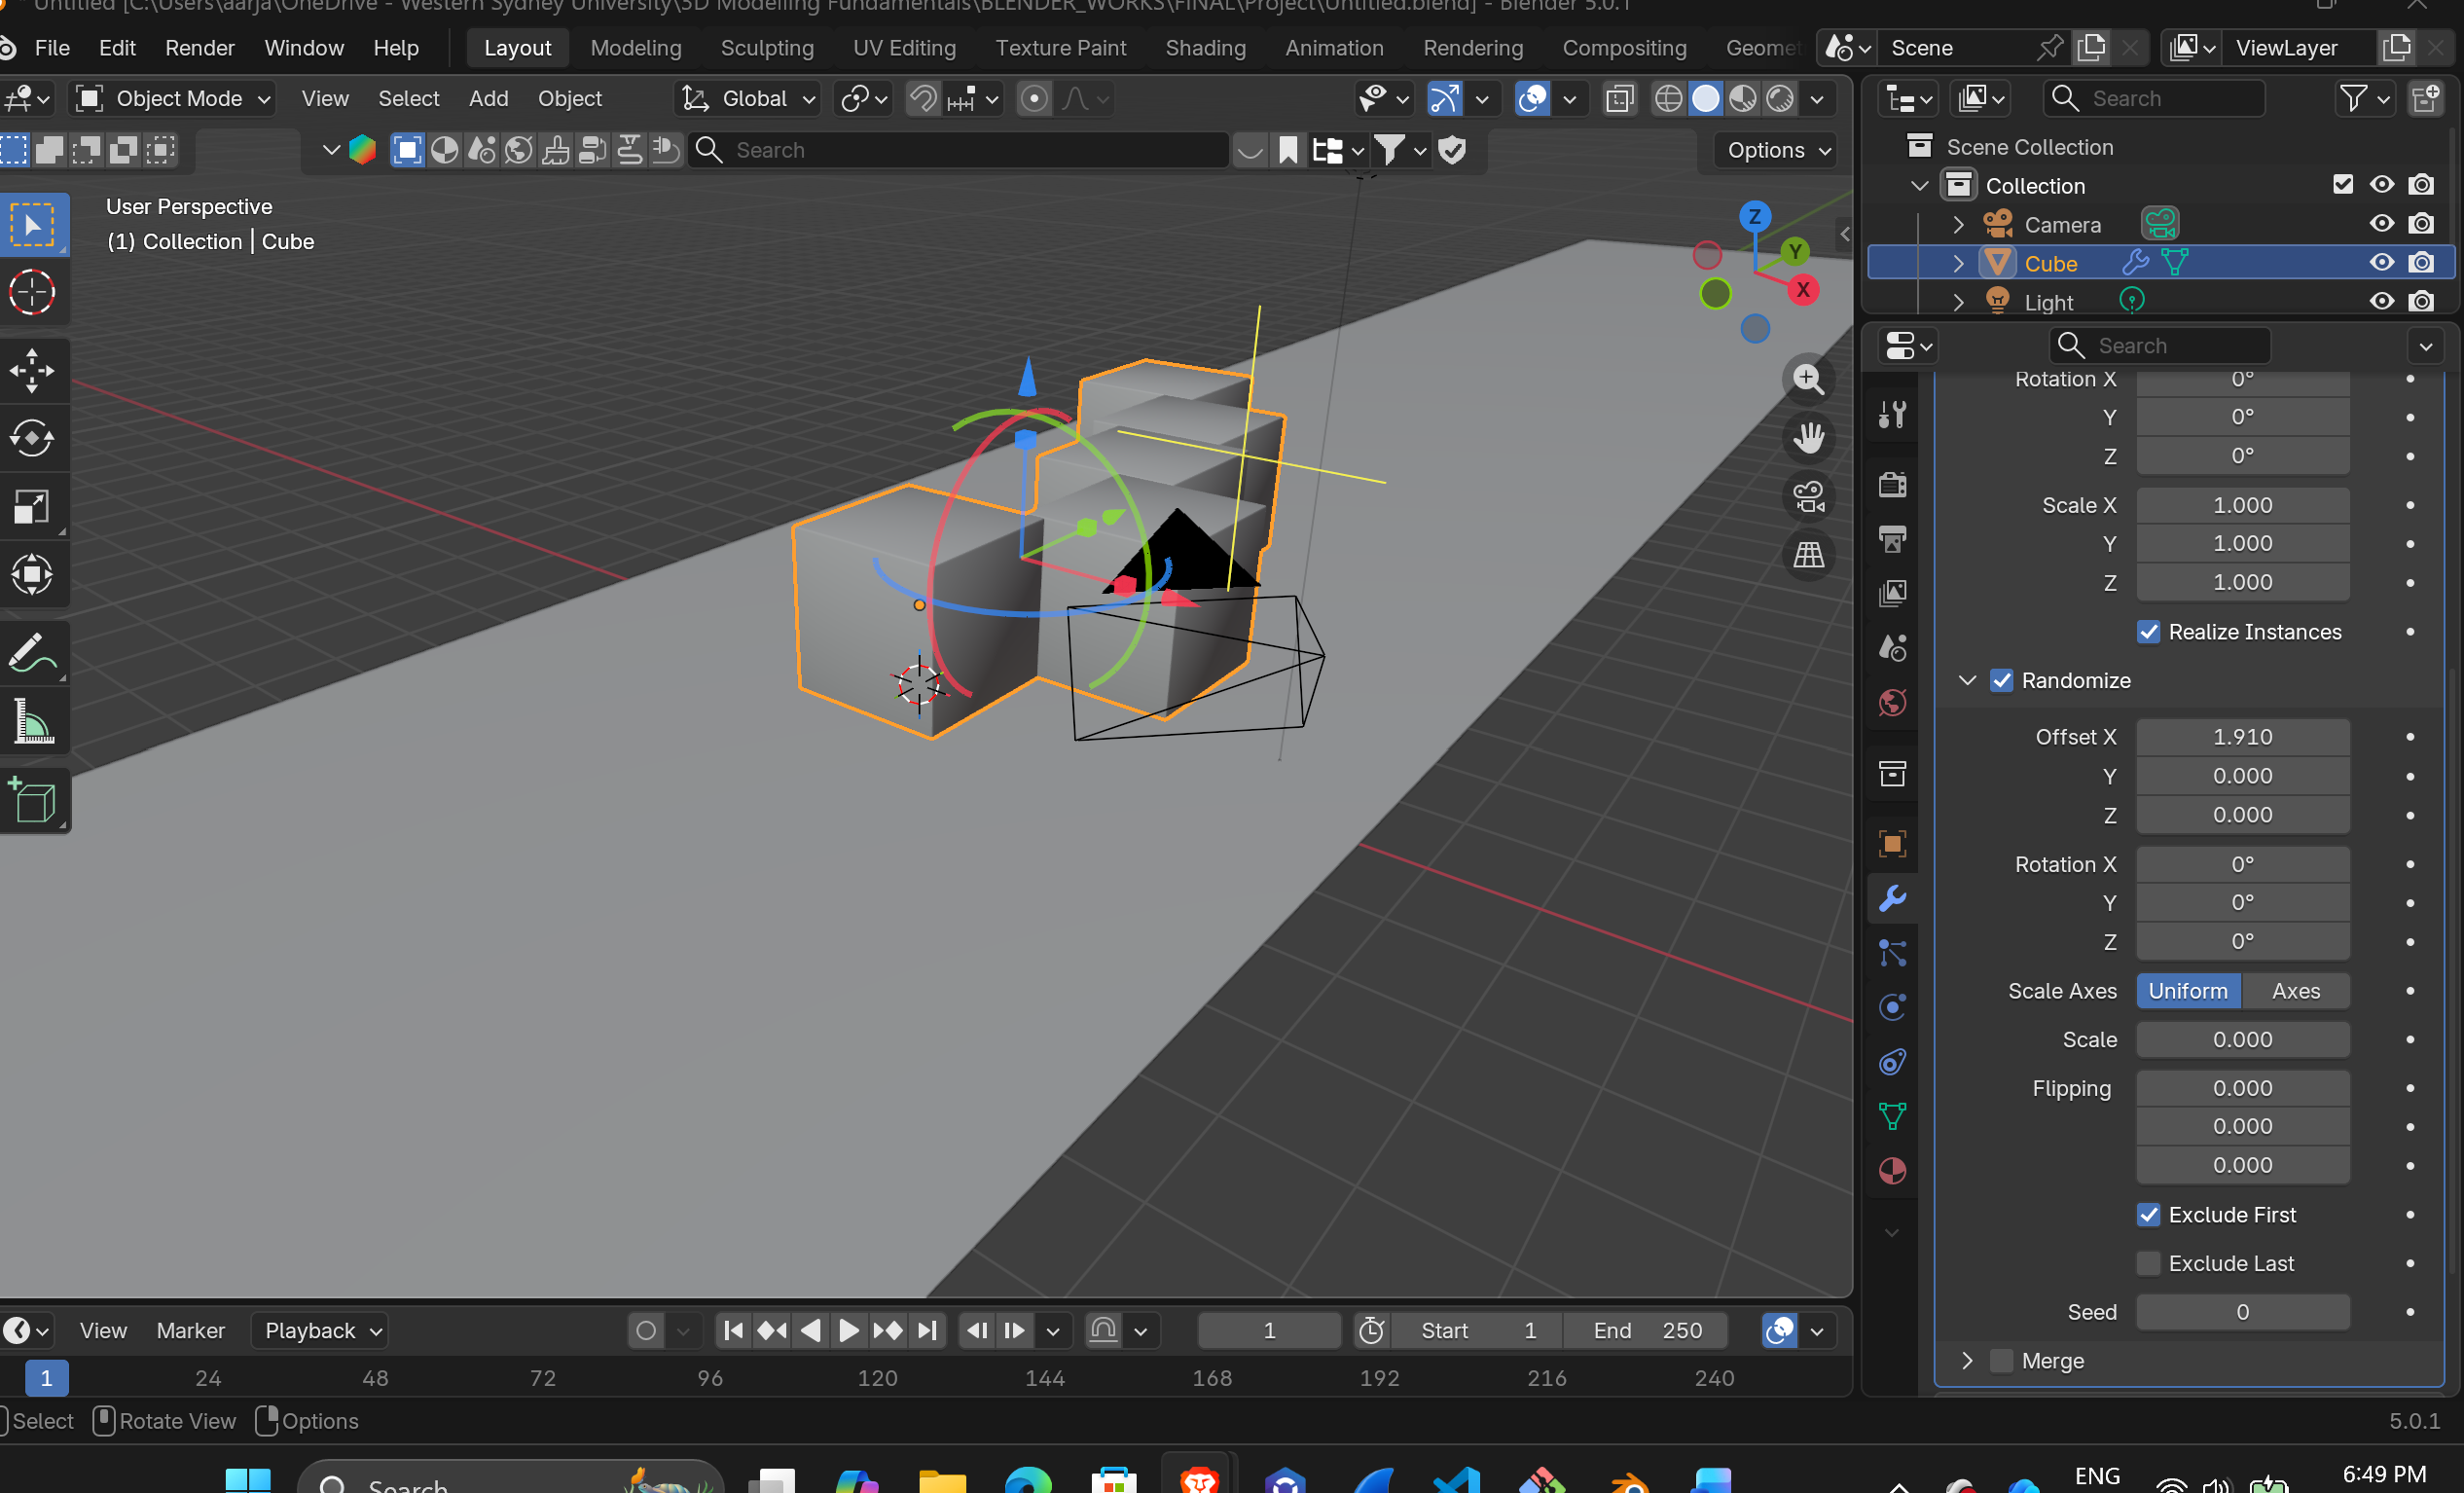2464x1493 pixels.
Task: Enable the Exclude Last checkbox
Action: tap(2148, 1263)
